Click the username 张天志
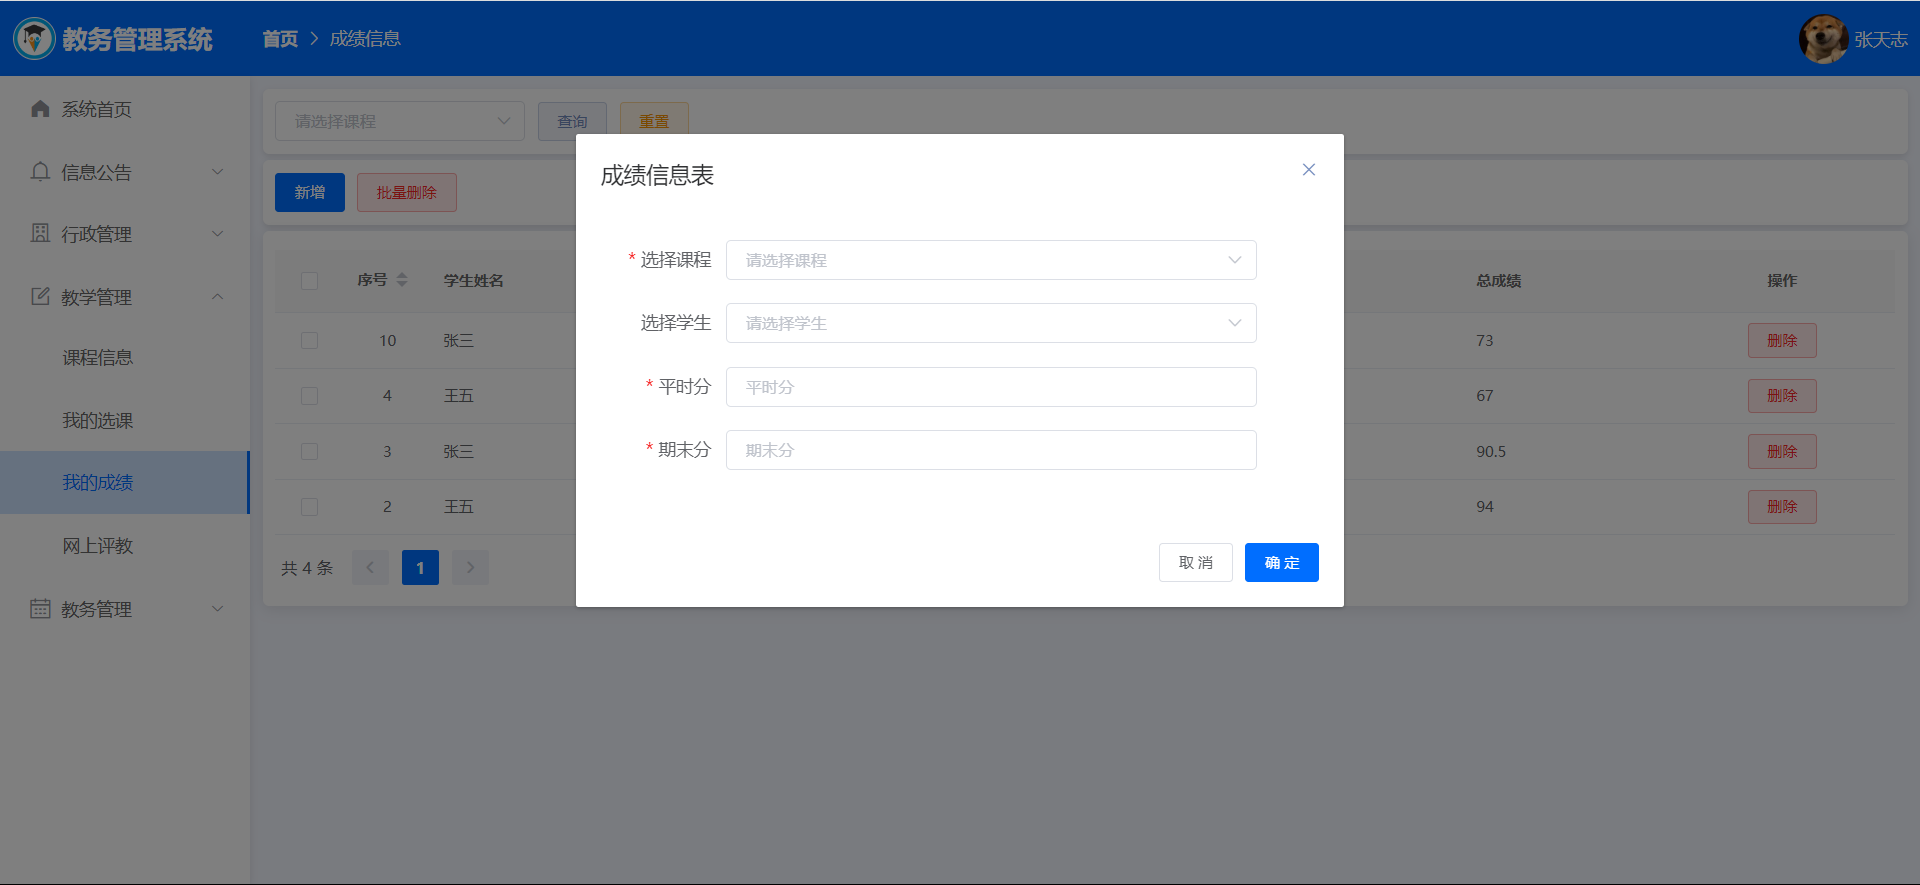The height and width of the screenshot is (885, 1920). coord(1881,40)
